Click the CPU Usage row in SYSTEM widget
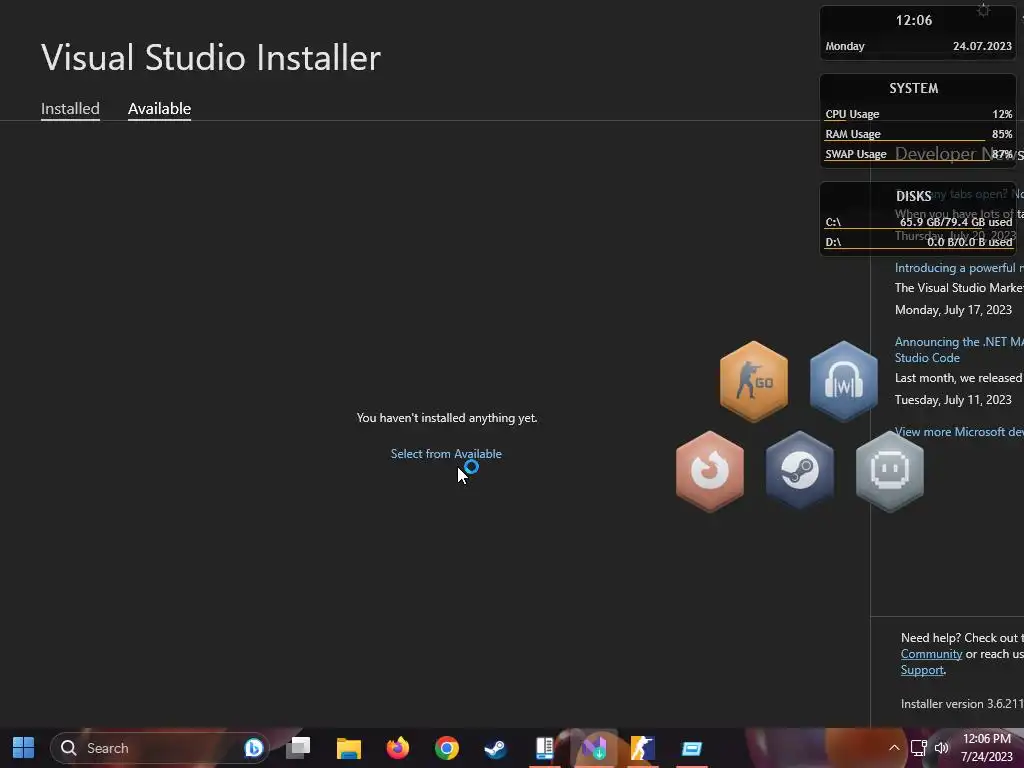1024x768 pixels. [918, 114]
